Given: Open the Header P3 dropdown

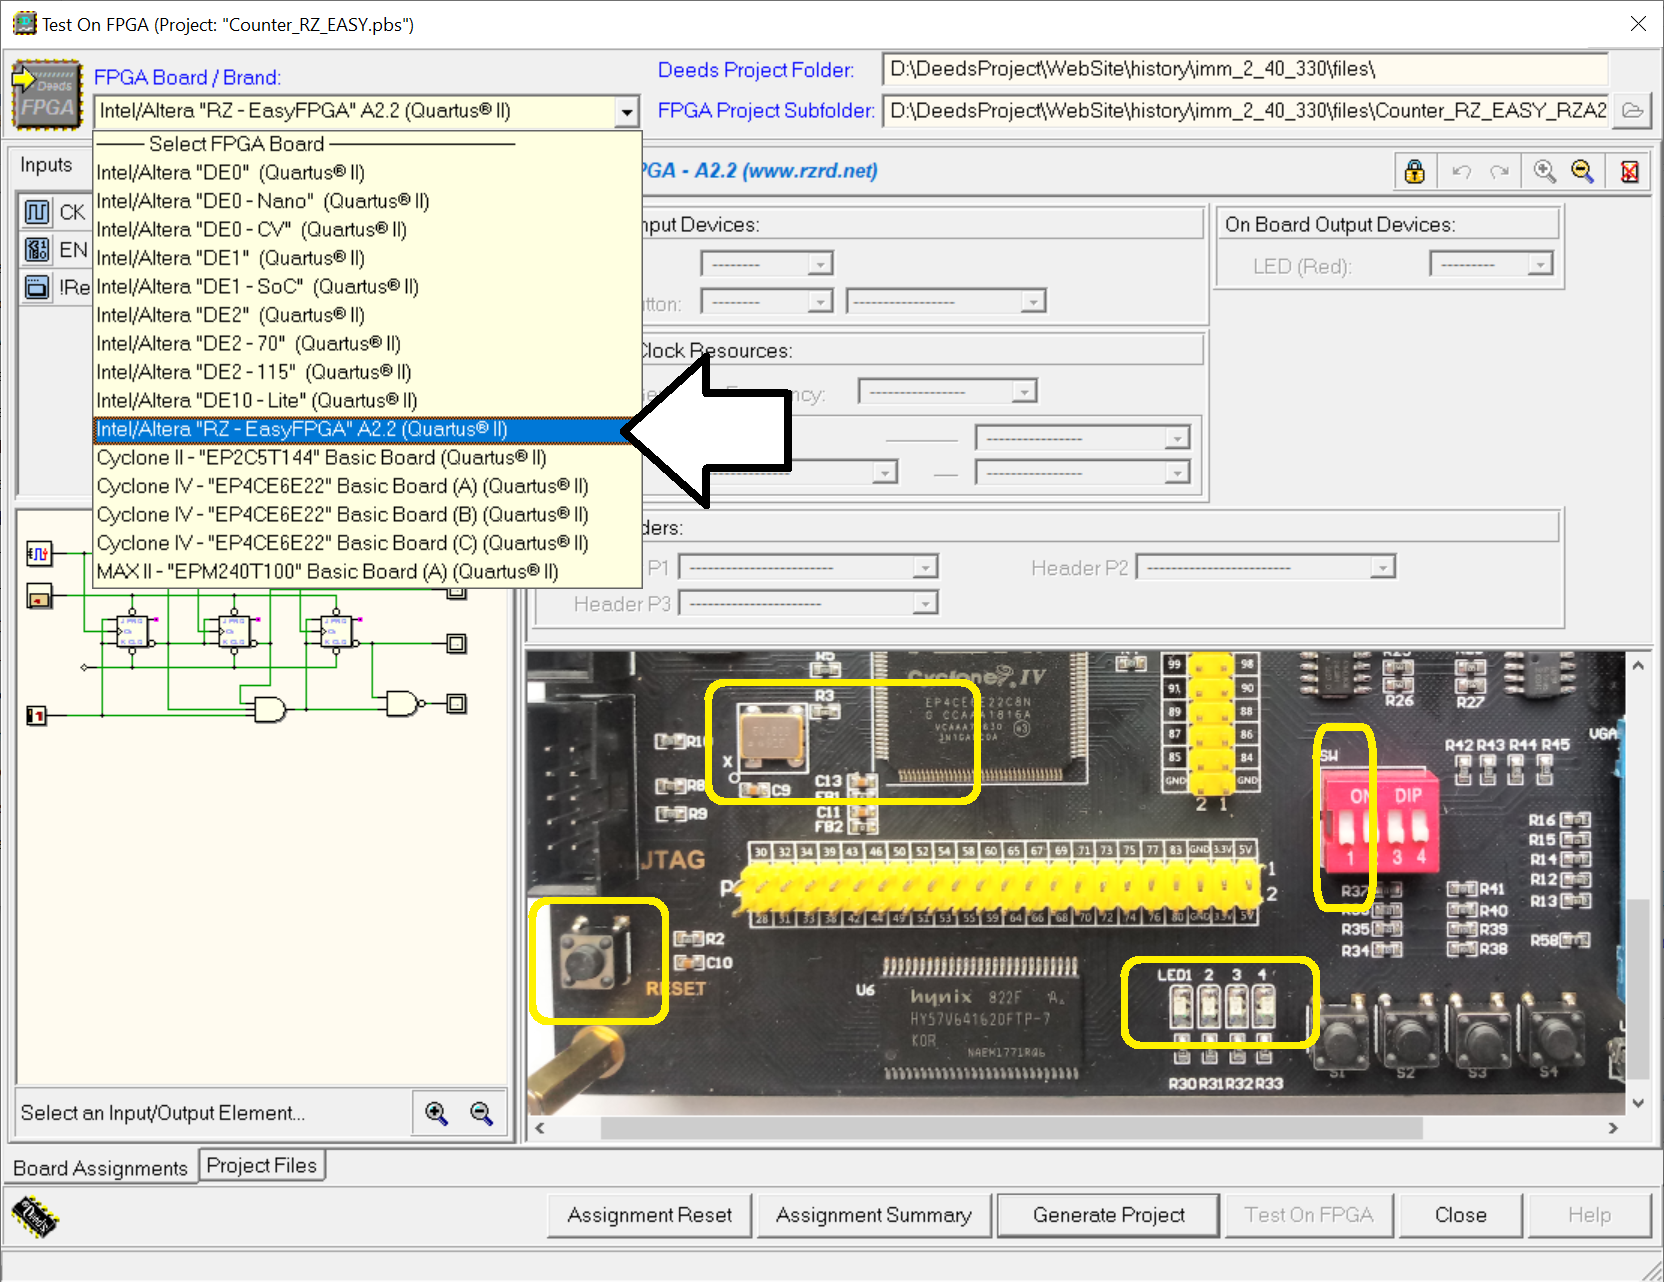Looking at the screenshot, I should click(925, 603).
